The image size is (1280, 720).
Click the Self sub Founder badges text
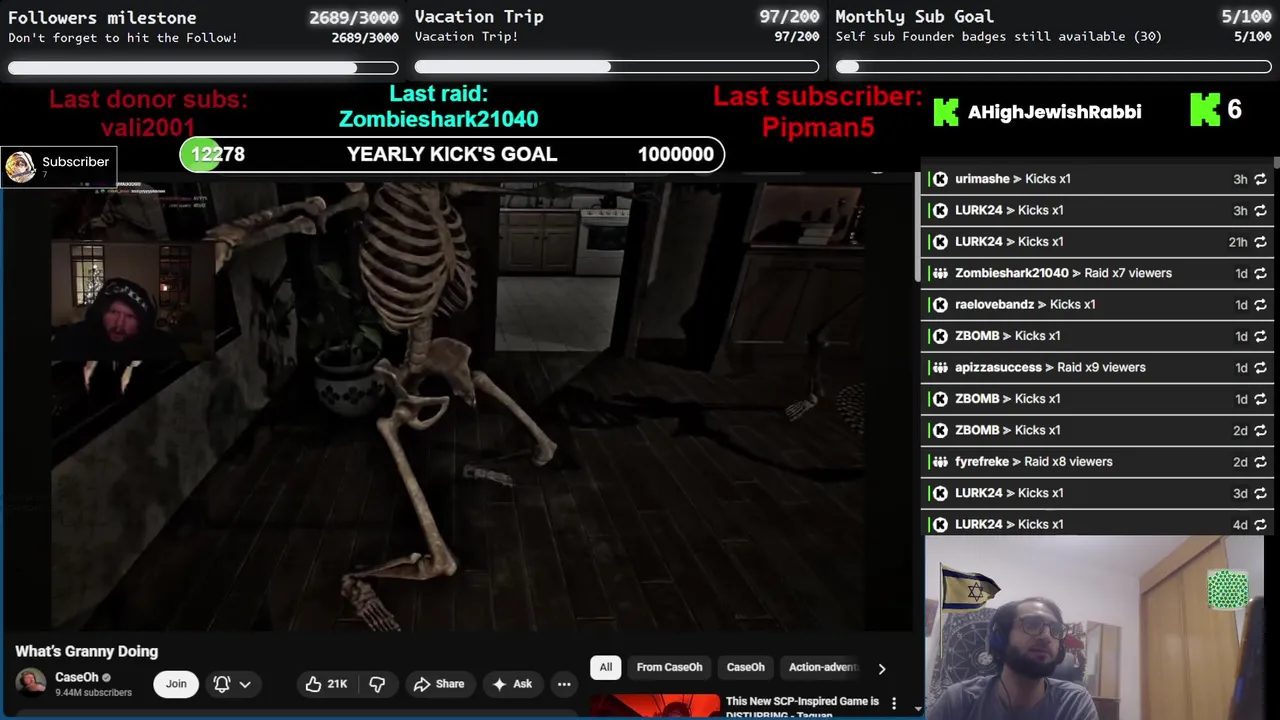pyautogui.click(x=999, y=37)
